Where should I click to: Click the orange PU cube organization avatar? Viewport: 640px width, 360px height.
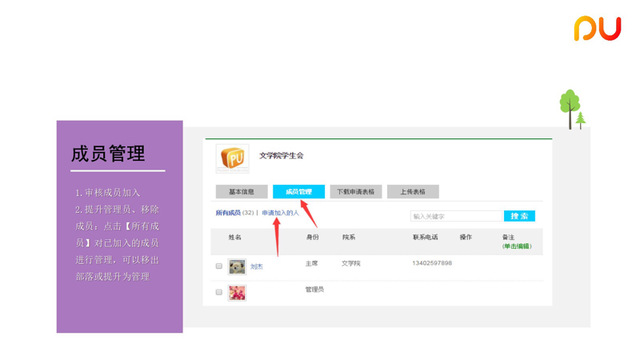coord(232,158)
